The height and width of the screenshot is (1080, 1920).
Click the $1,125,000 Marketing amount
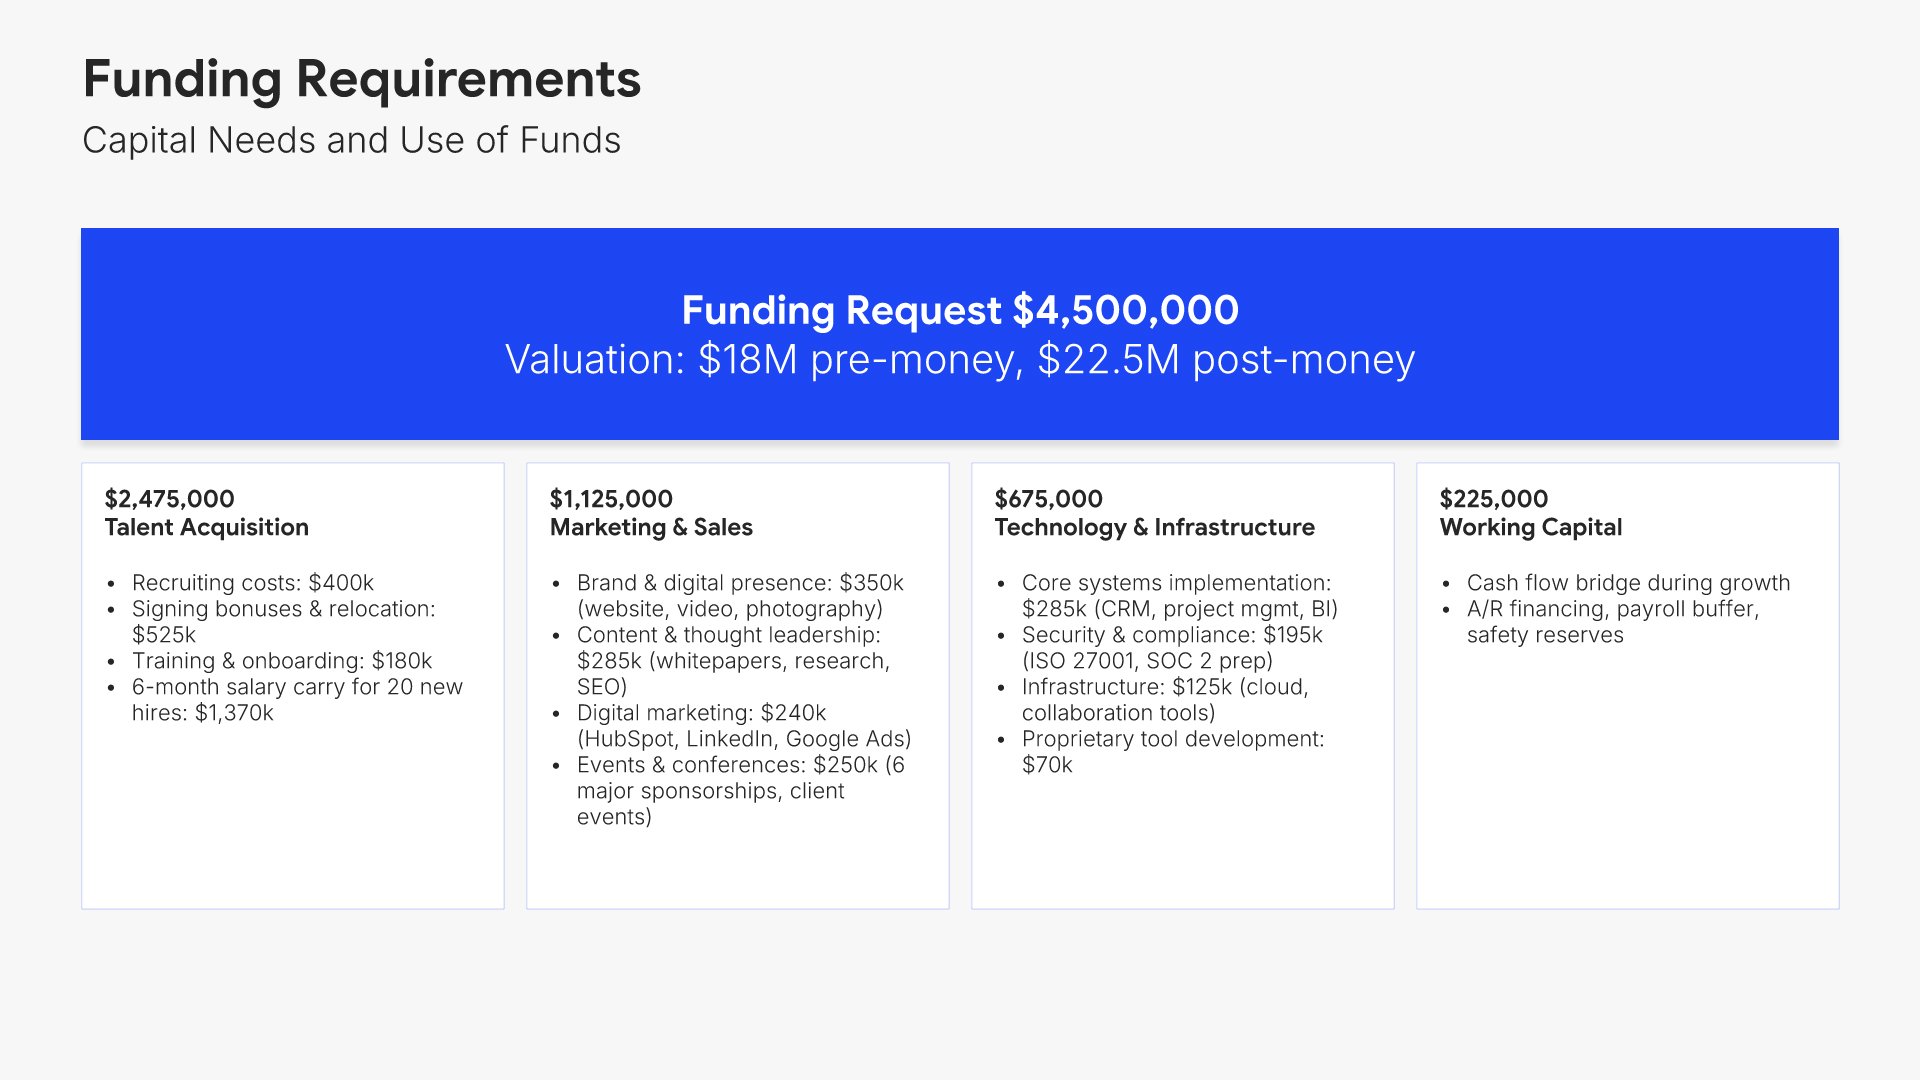click(611, 499)
